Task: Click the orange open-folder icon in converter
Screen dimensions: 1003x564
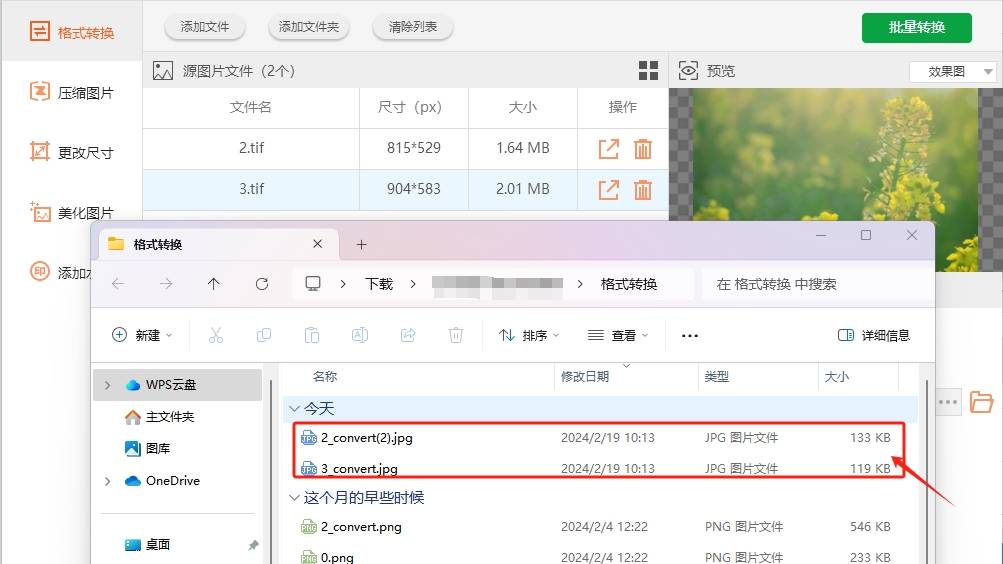Action: (x=981, y=402)
